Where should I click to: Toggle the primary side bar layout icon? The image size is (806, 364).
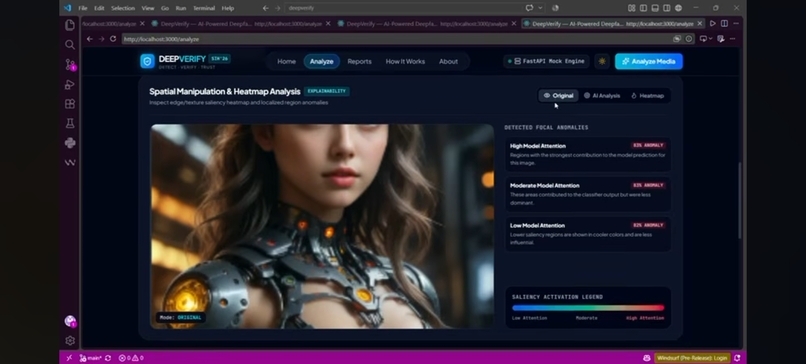643,8
